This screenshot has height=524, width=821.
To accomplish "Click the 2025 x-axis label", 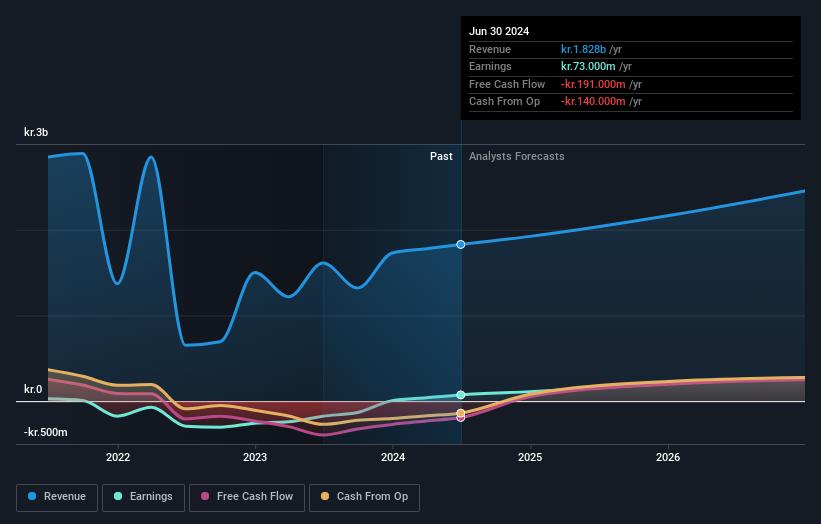I will (x=530, y=457).
